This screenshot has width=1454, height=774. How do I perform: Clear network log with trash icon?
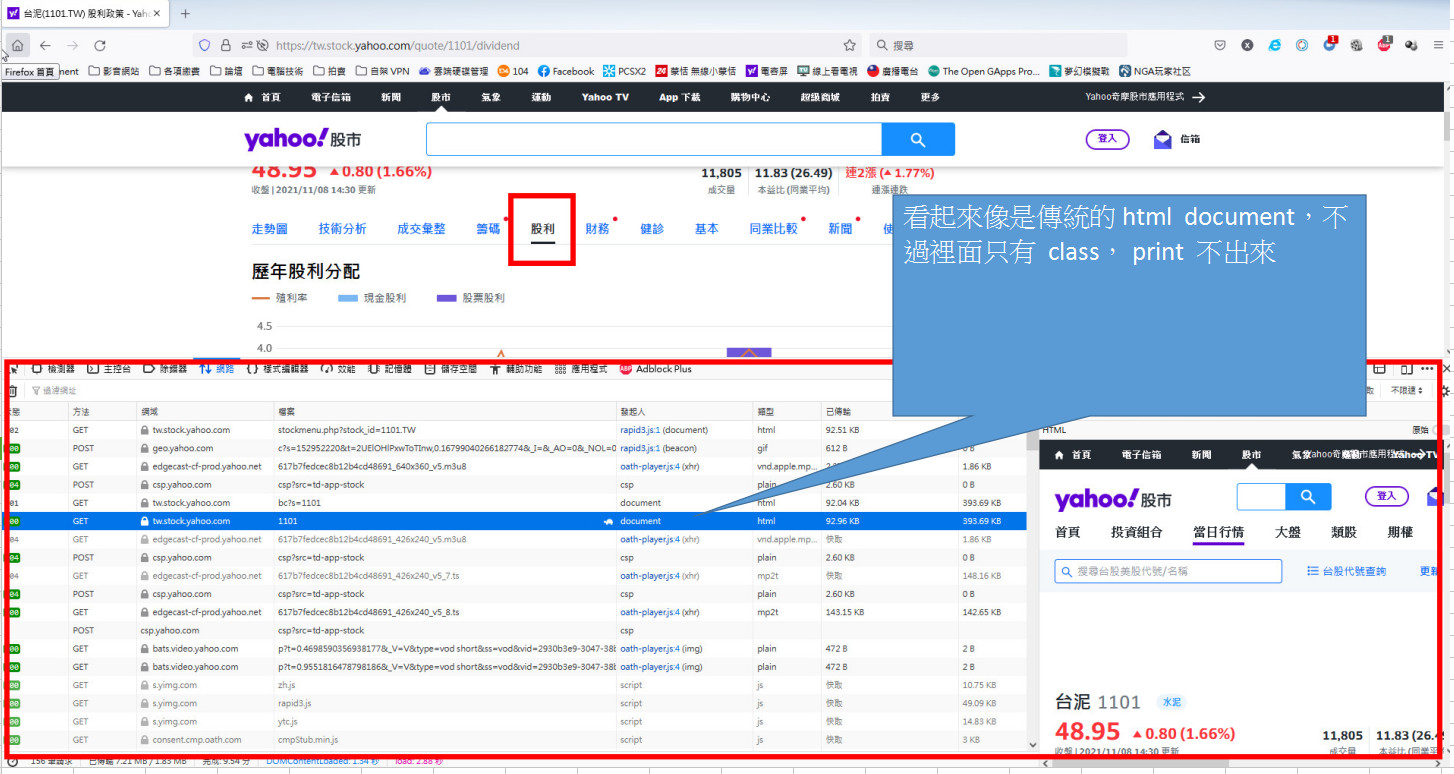coord(13,390)
